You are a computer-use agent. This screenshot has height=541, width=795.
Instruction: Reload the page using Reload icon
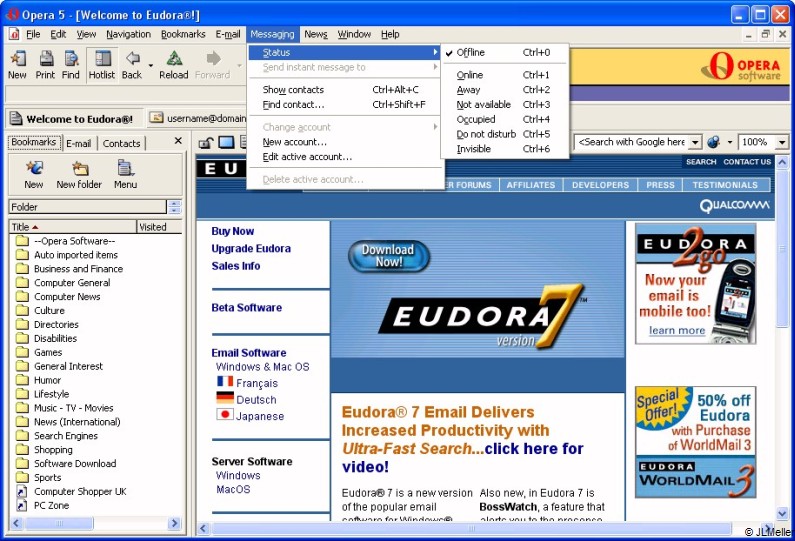173,64
